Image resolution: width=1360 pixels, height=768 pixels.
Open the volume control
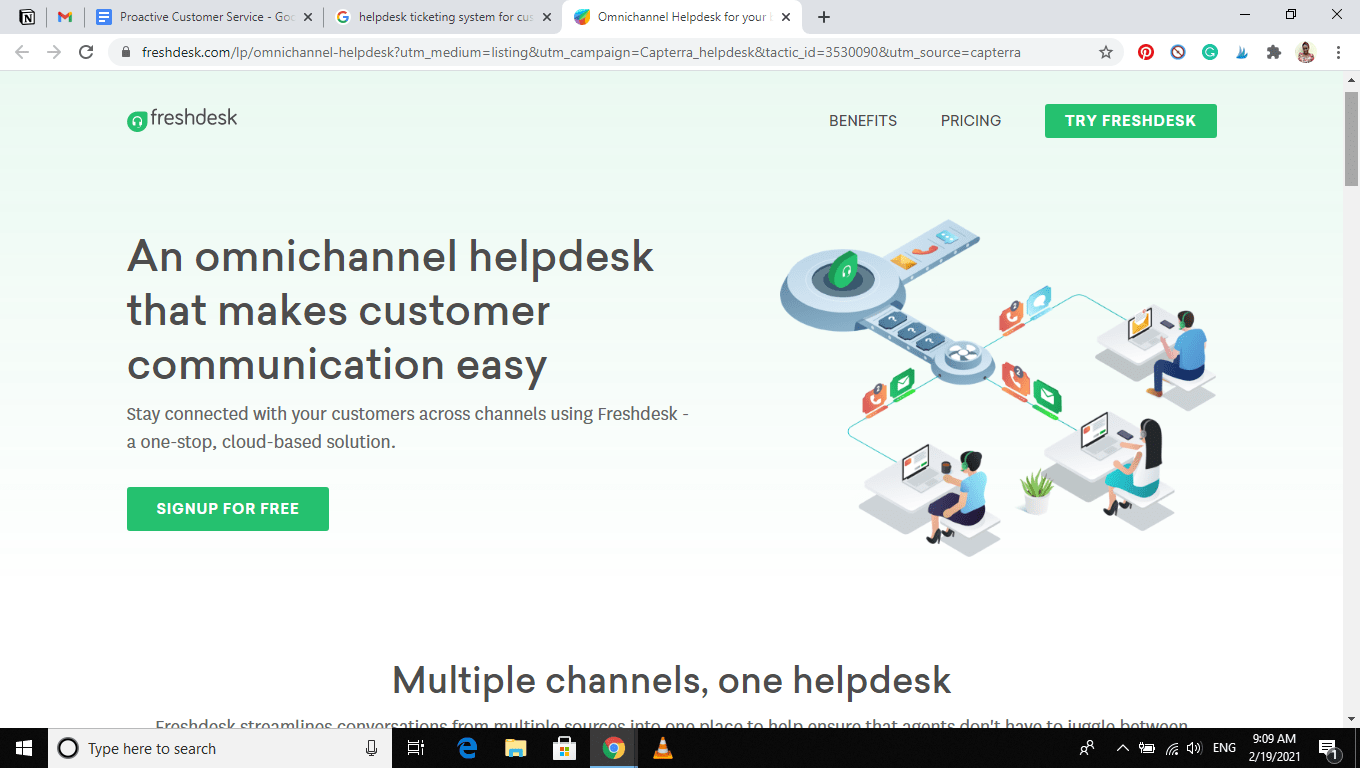pyautogui.click(x=1194, y=748)
